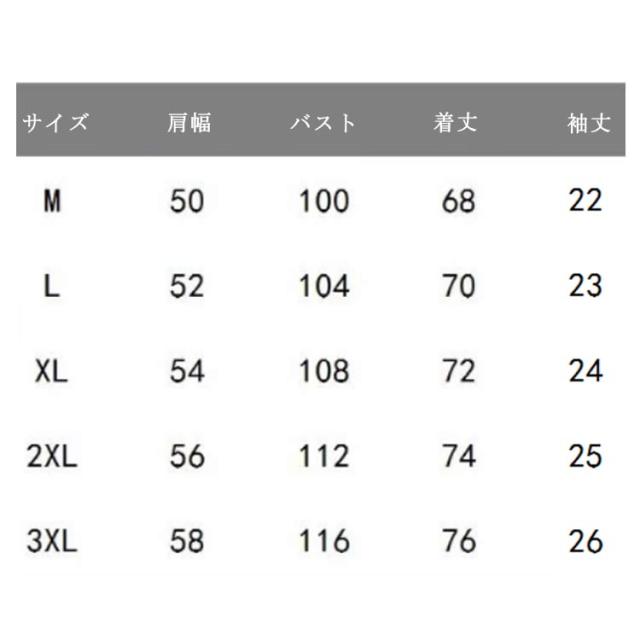Image resolution: width=640 pixels, height=640 pixels.
Task: Select the バスト column header
Action: pyautogui.click(x=323, y=124)
